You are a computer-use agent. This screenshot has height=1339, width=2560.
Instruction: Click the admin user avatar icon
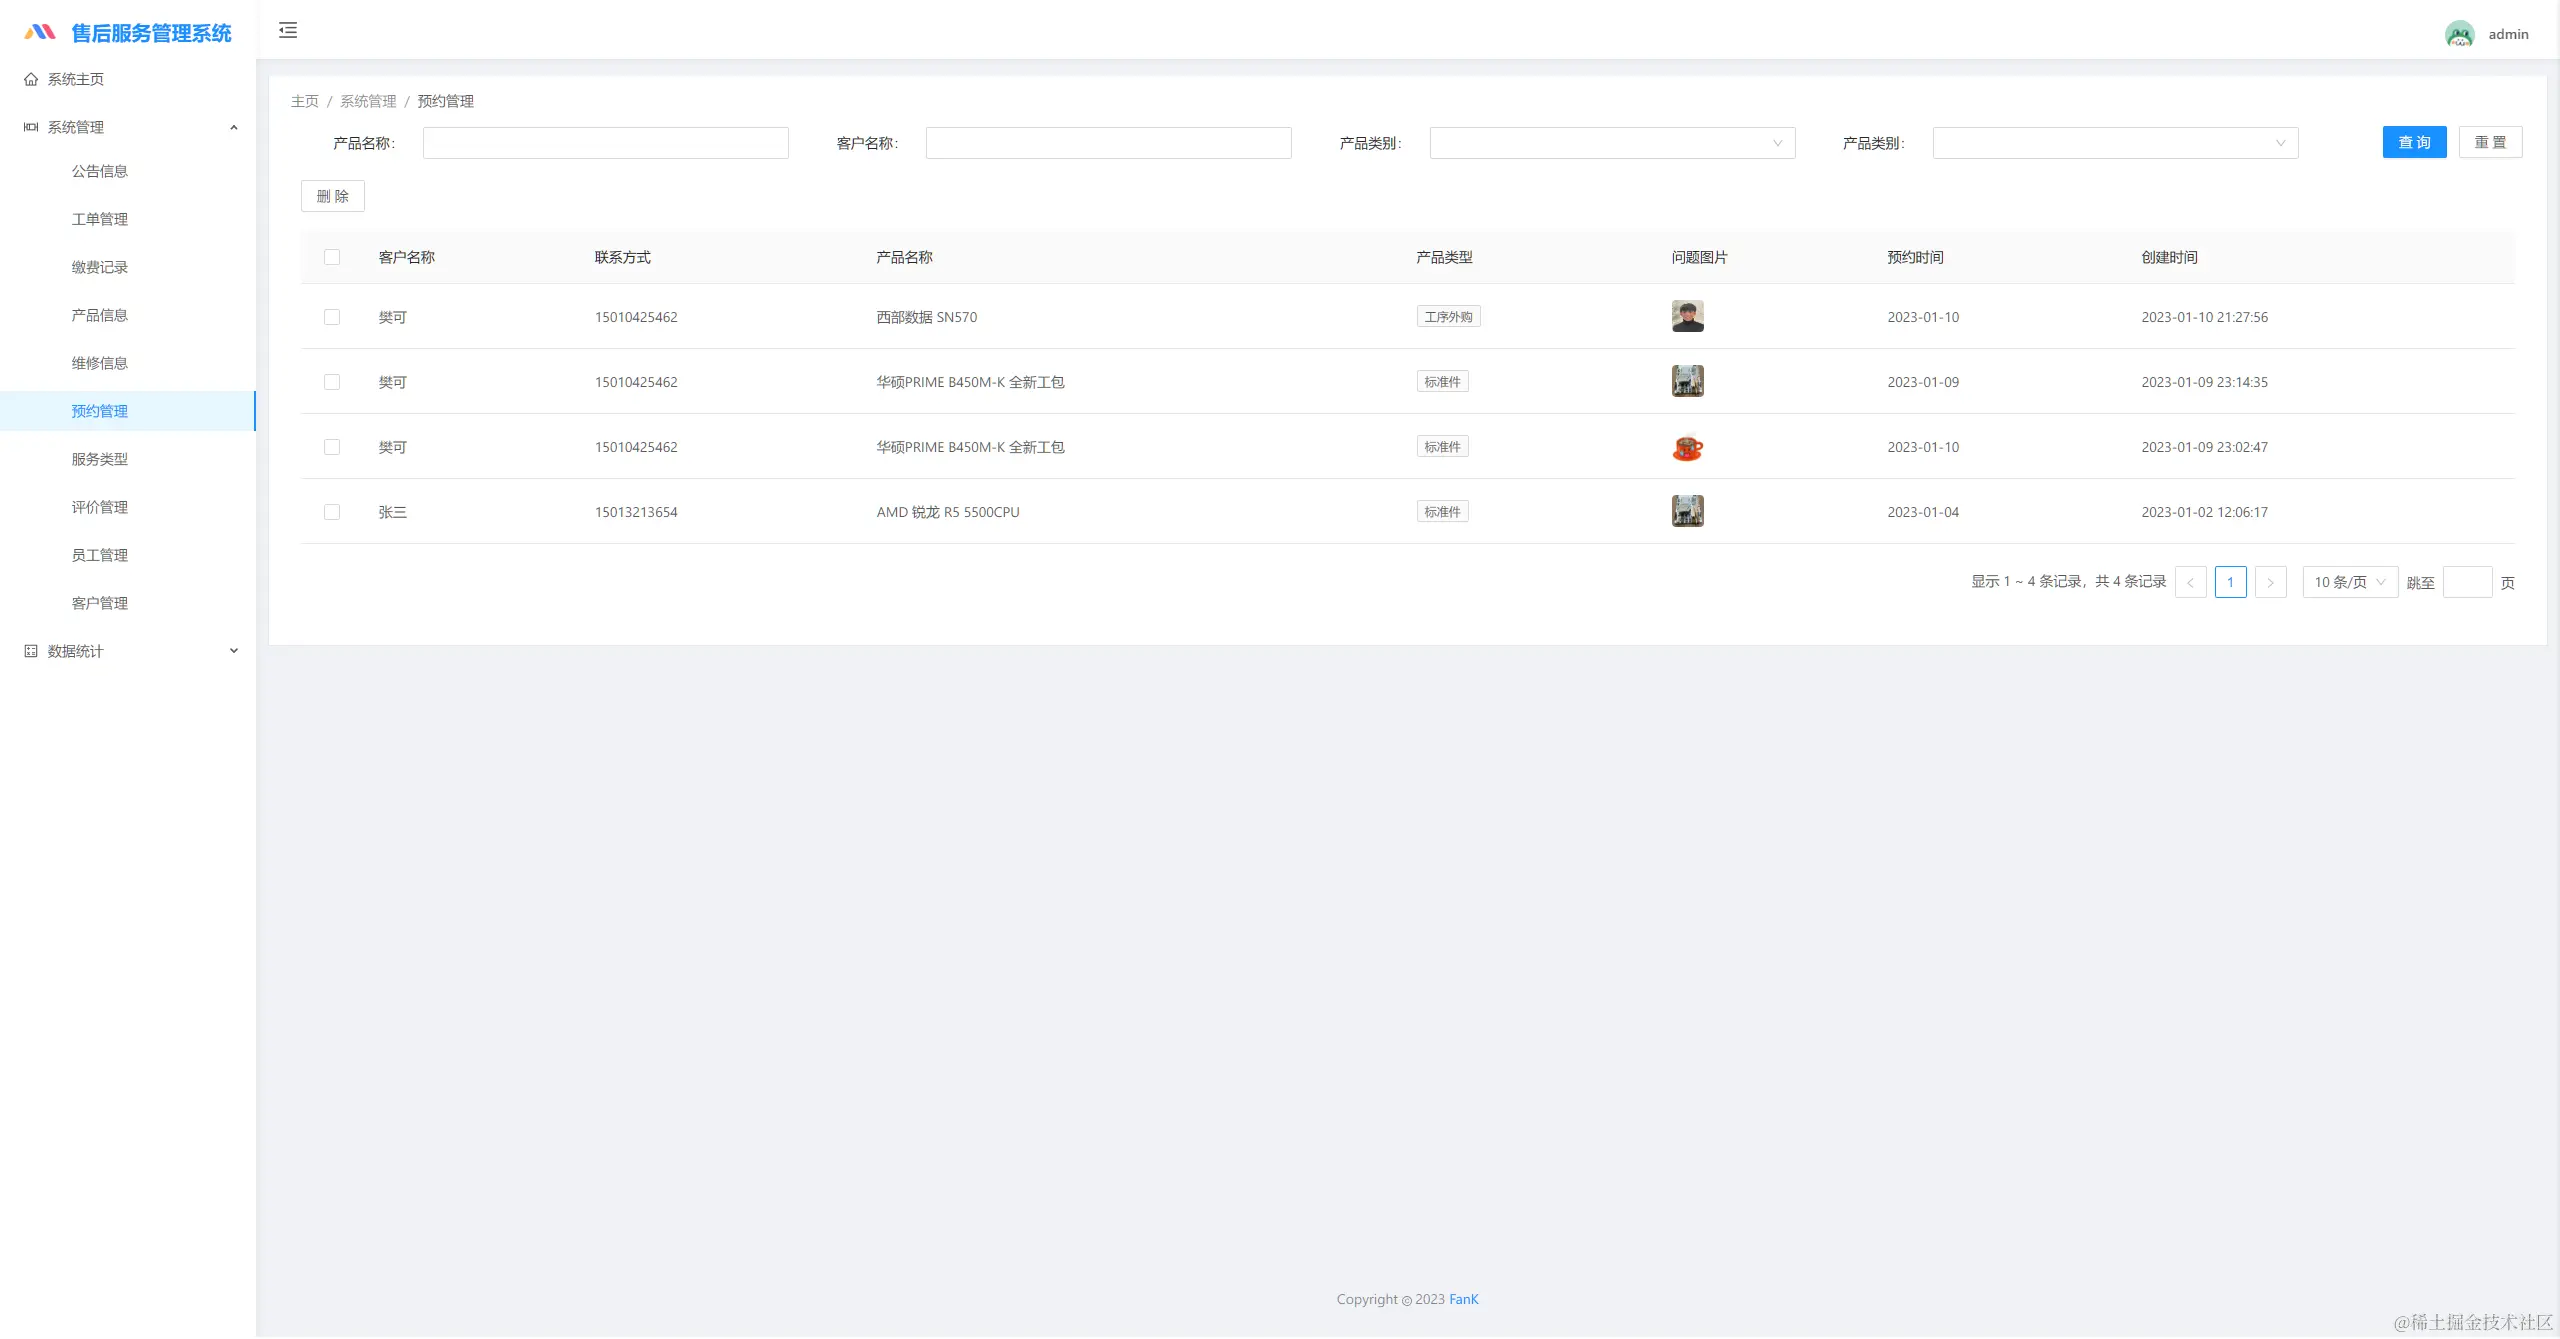[x=2459, y=34]
